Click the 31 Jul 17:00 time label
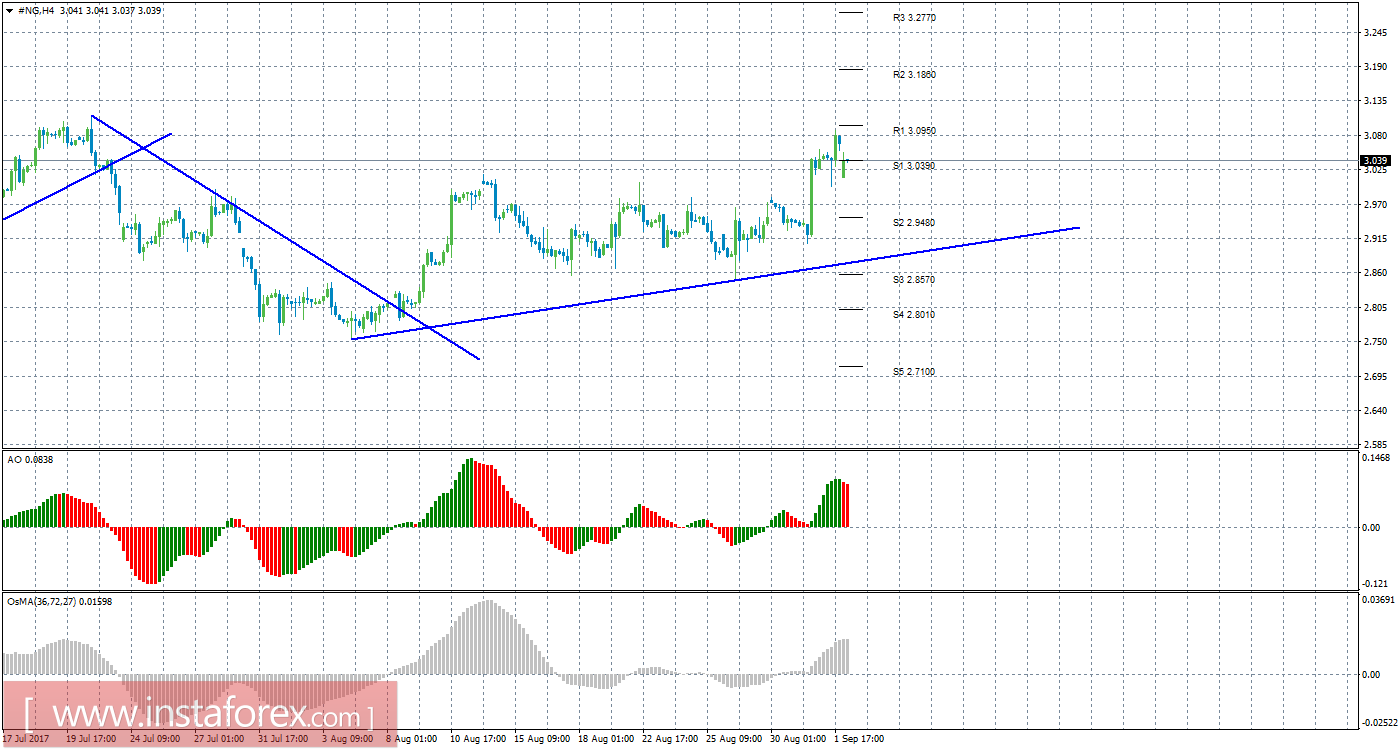The height and width of the screenshot is (750, 1398). pos(282,740)
